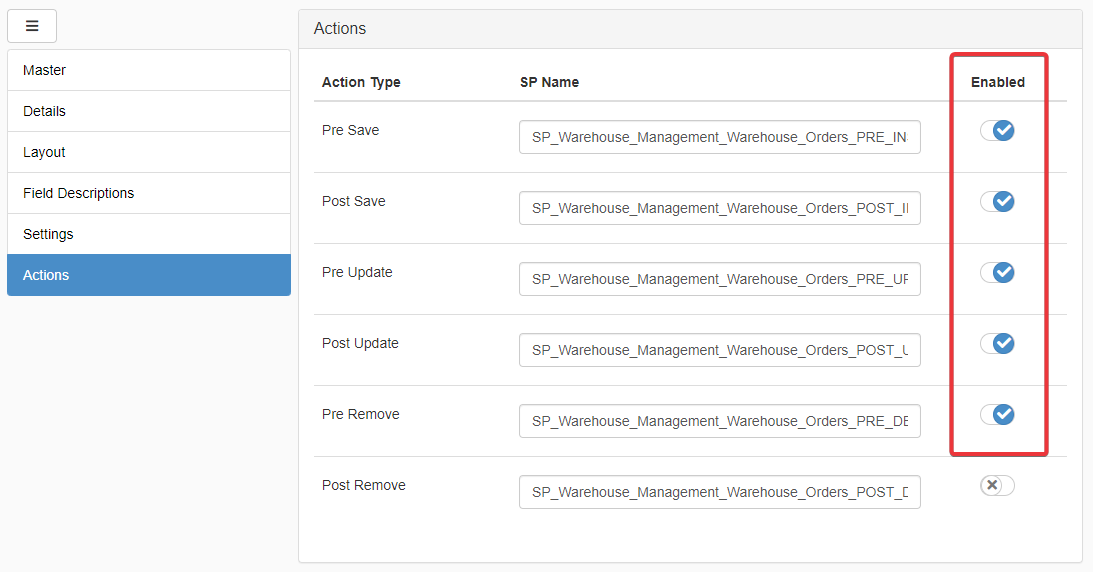Open the Settings section

coord(148,234)
